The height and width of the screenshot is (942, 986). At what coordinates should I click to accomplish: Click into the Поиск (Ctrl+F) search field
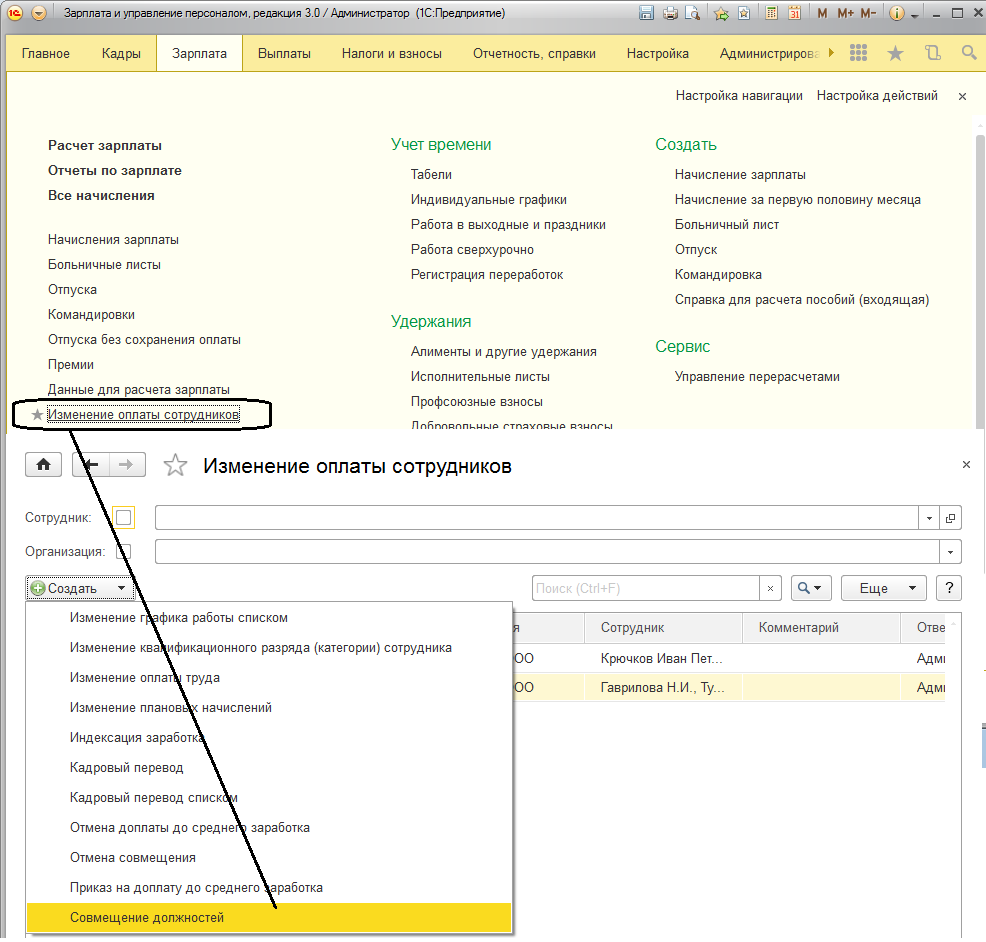click(x=645, y=588)
